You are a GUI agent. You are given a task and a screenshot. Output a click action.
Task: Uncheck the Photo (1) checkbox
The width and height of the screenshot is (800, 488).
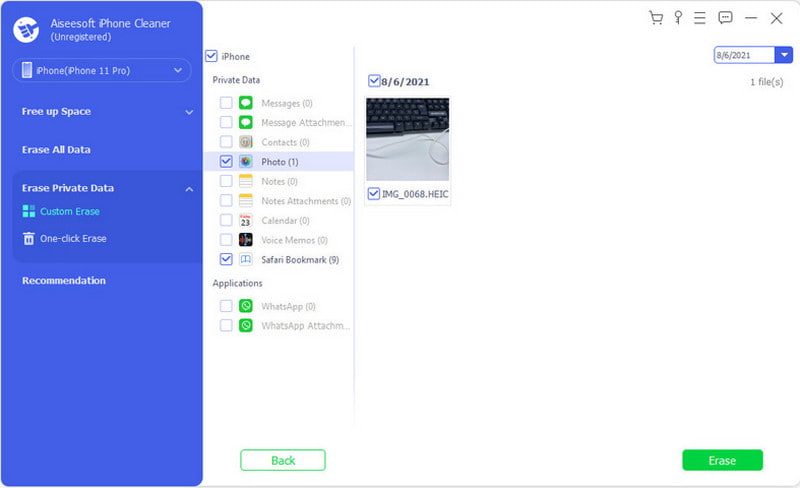[226, 162]
